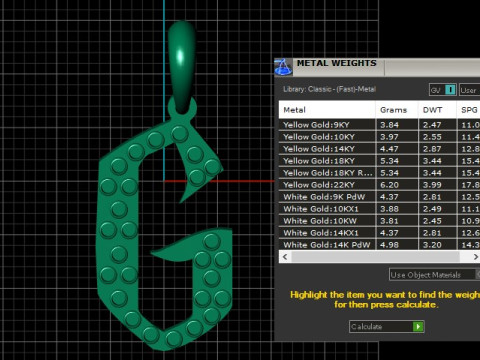Image resolution: width=480 pixels, height=360 pixels.
Task: Click the 4.98 grams value
Action: point(389,245)
